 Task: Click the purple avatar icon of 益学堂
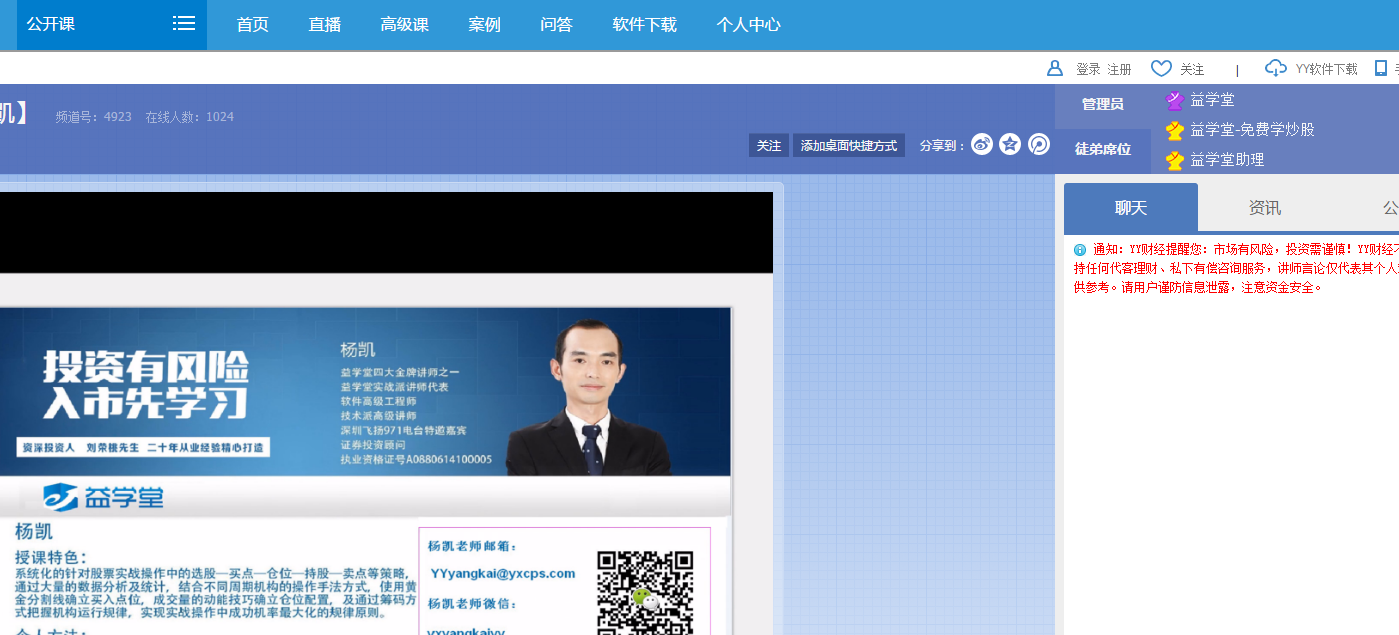(x=1175, y=101)
